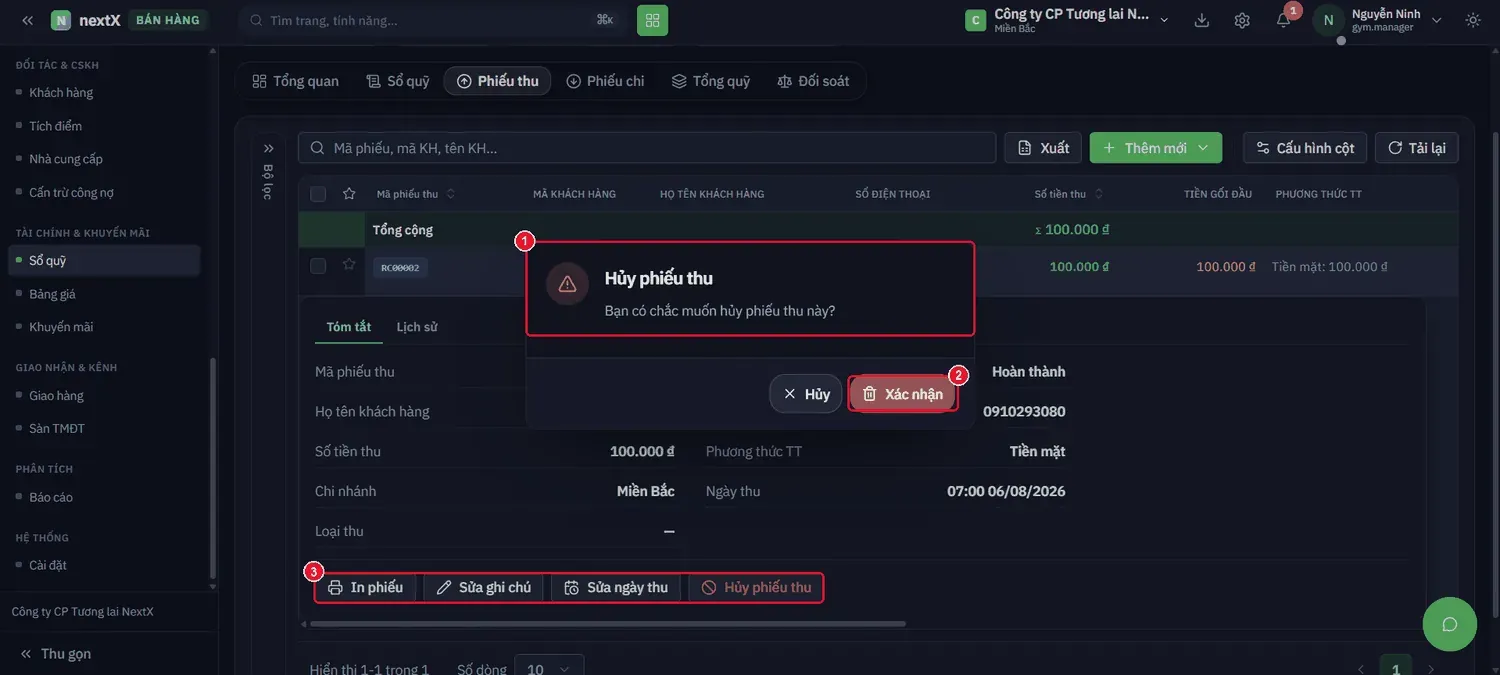The height and width of the screenshot is (675, 1500).
Task: Click the Xuất export button
Action: [x=1043, y=148]
